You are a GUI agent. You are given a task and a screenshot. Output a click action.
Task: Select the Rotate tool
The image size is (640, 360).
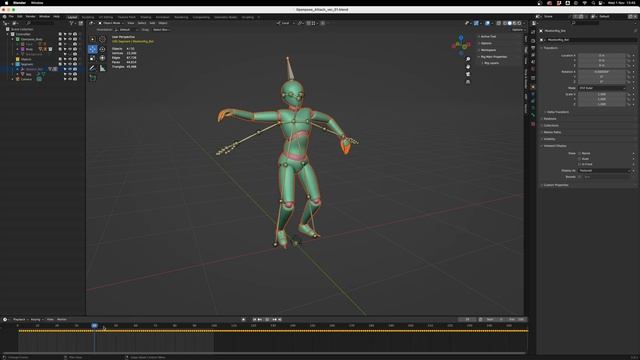coord(102,49)
